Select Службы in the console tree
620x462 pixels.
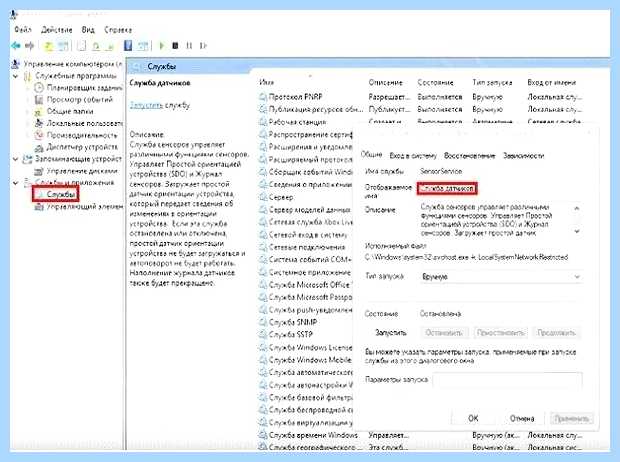point(60,195)
